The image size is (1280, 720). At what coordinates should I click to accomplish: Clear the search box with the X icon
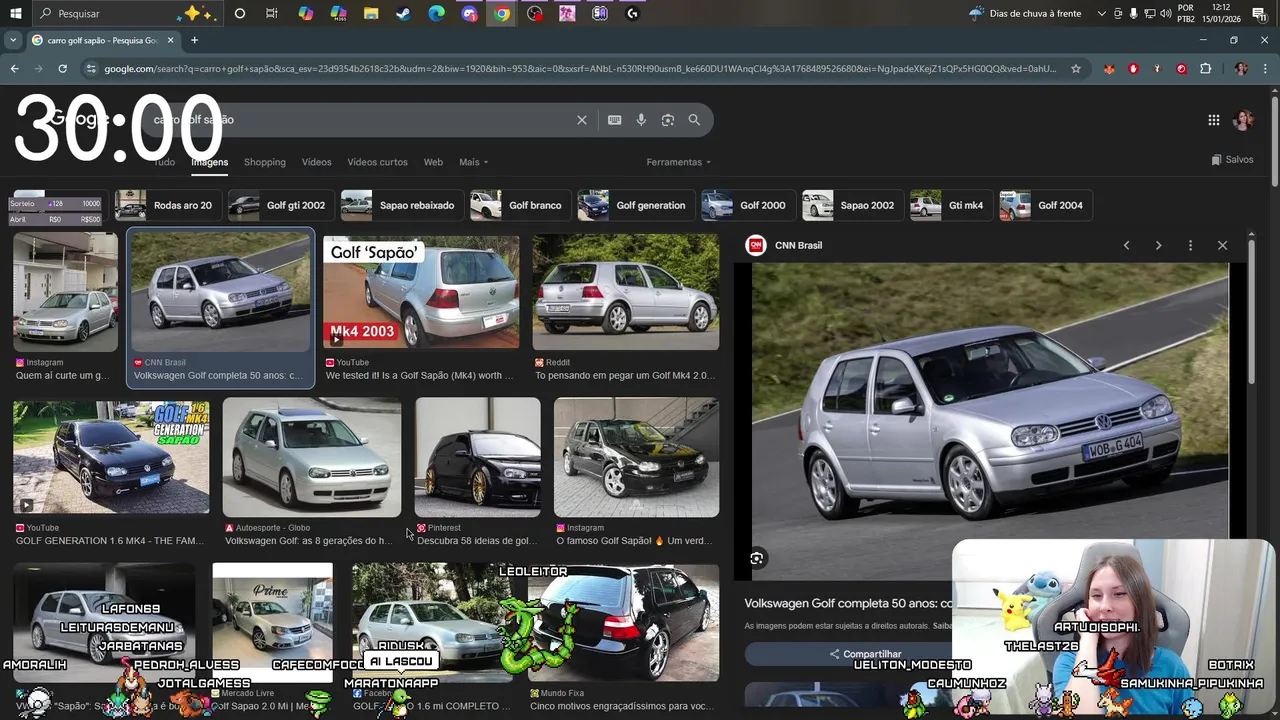coord(582,120)
